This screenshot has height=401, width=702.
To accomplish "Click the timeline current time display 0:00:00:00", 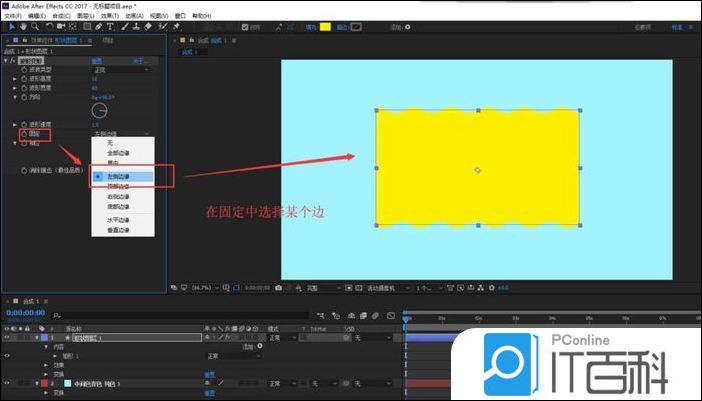I will coord(25,314).
